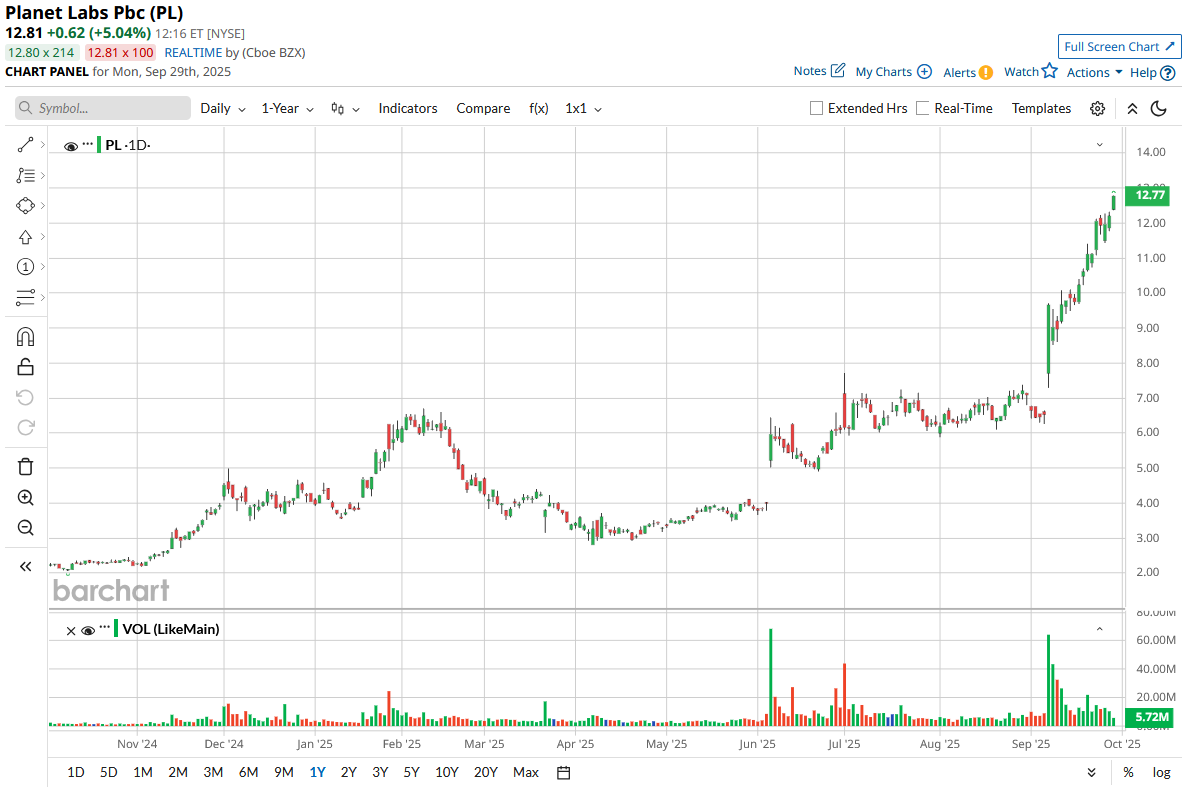Zoom out of the chart

pyautogui.click(x=26, y=527)
